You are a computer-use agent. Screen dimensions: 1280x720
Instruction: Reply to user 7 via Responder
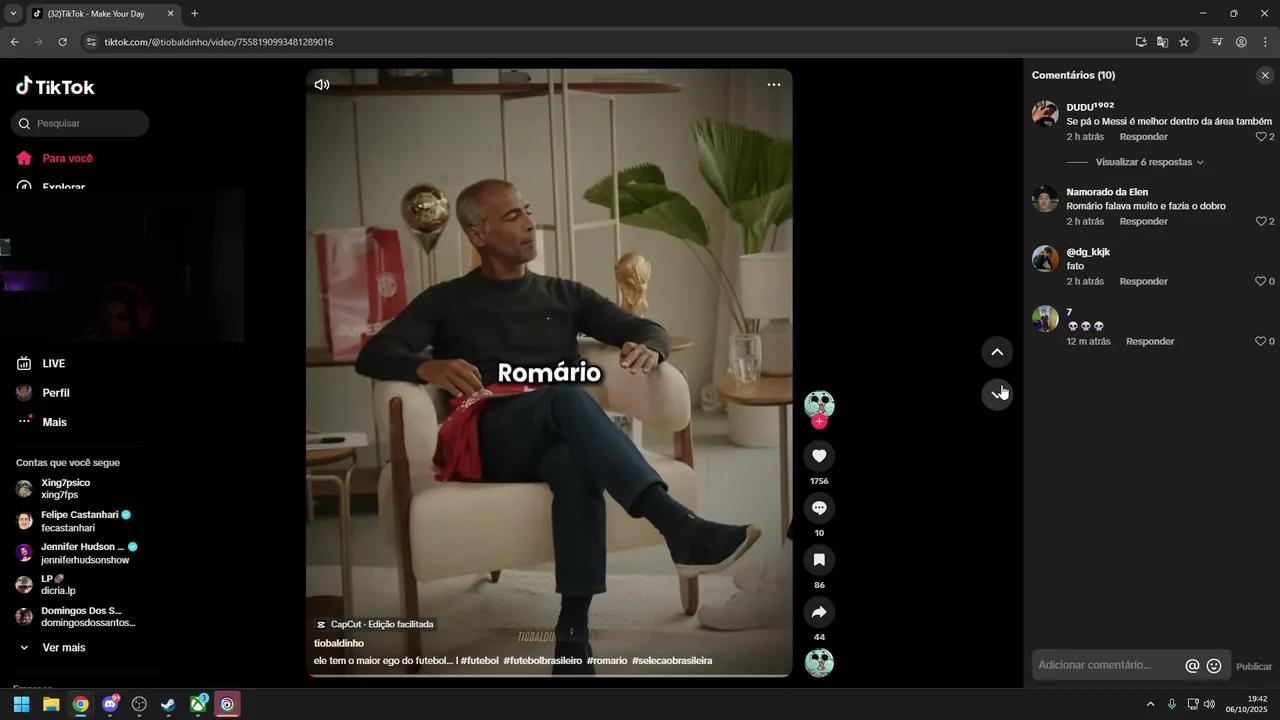(1150, 342)
